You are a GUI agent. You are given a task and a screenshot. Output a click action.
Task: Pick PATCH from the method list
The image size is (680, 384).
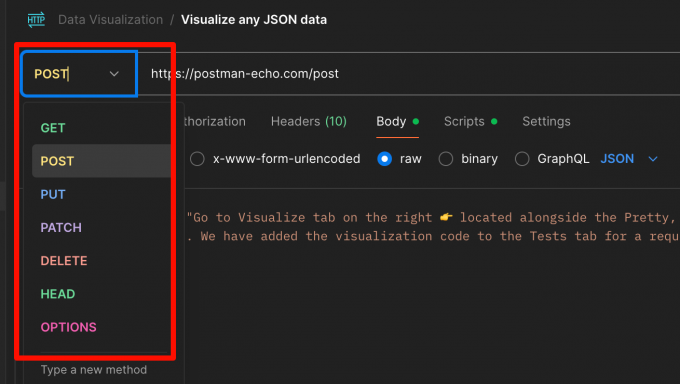61,227
